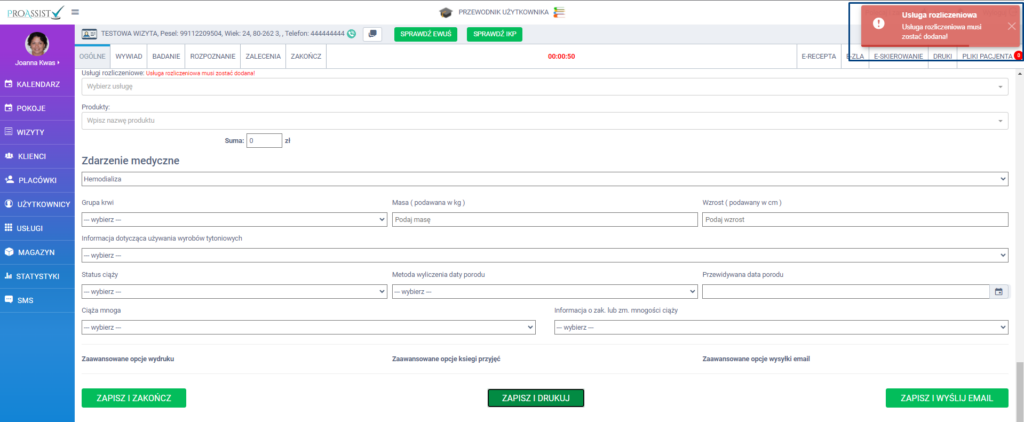Viewport: 1024px width, 422px height.
Task: Switch to the Rozpoznanie tab
Action: tap(211, 56)
